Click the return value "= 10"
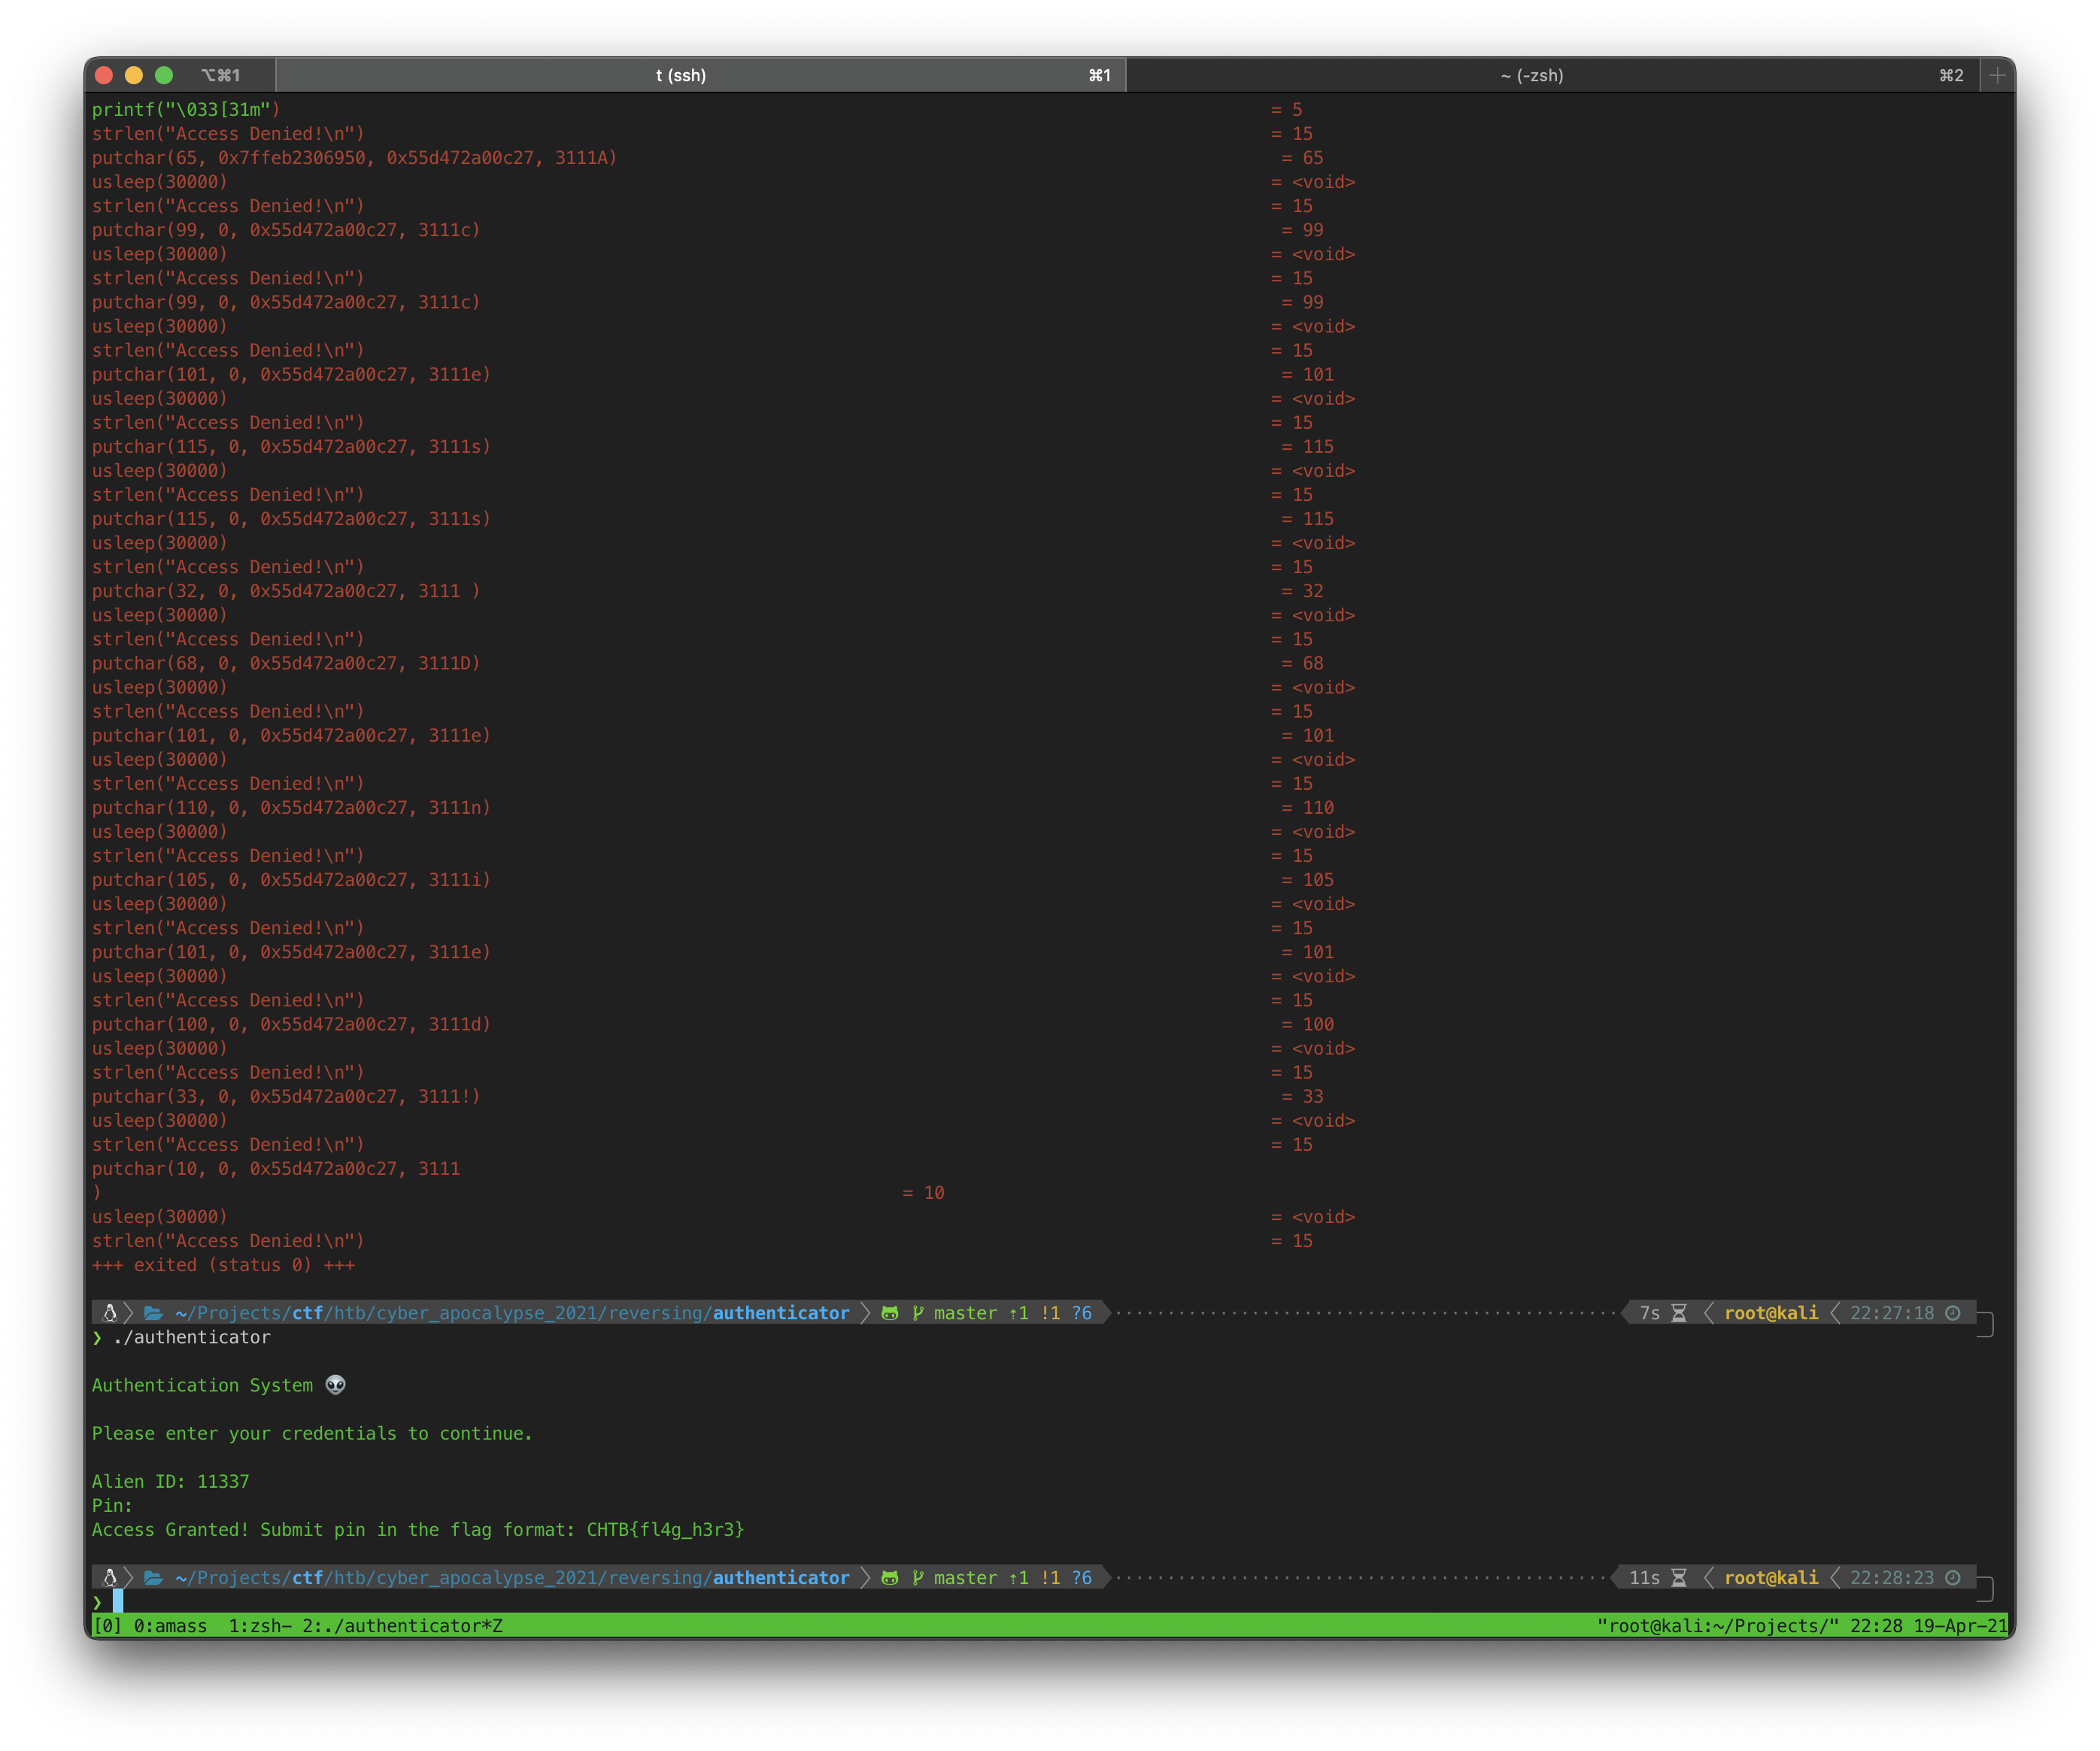Image resolution: width=2100 pixels, height=1751 pixels. pyautogui.click(x=923, y=1192)
